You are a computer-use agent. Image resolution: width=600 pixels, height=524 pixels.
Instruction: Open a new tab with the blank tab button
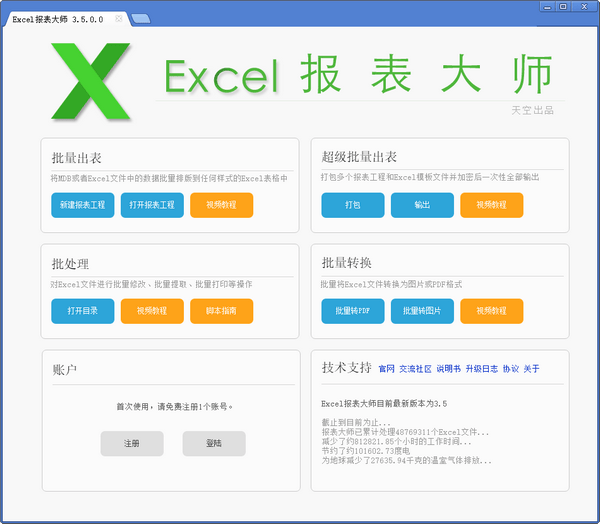coord(141,19)
